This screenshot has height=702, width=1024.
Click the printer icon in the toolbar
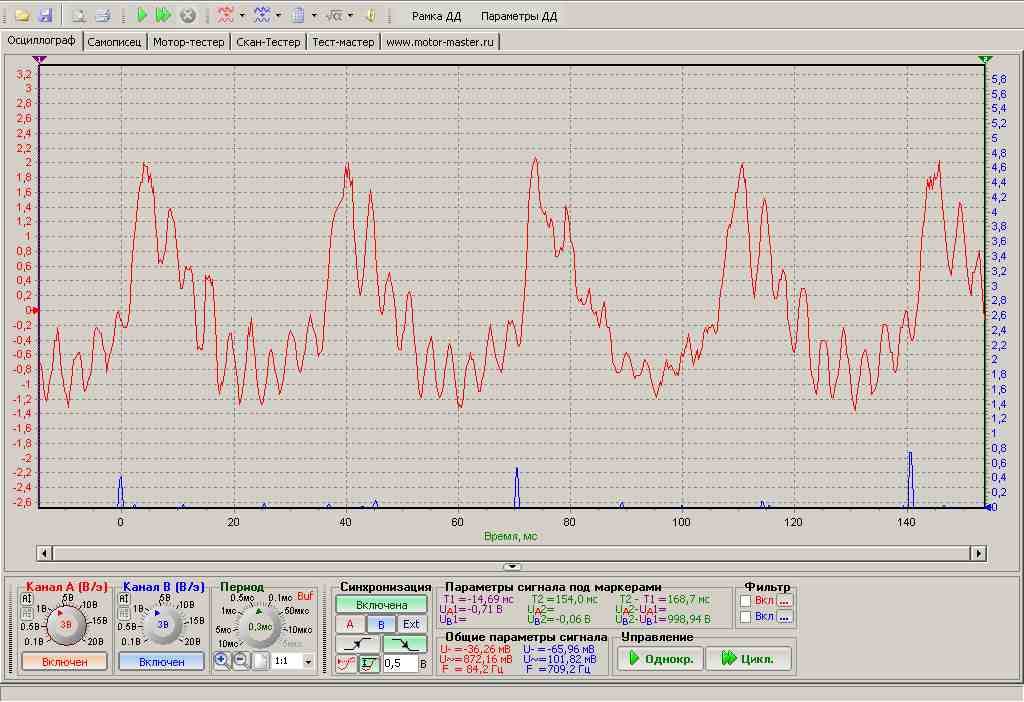102,16
